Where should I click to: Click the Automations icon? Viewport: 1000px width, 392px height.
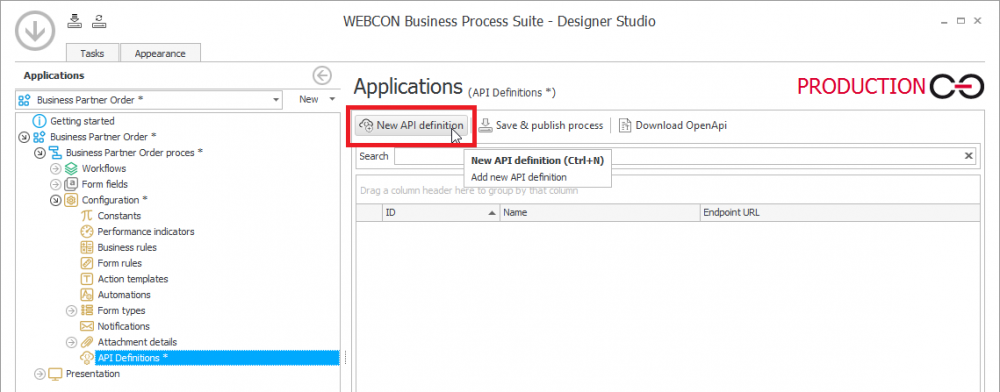pos(87,294)
